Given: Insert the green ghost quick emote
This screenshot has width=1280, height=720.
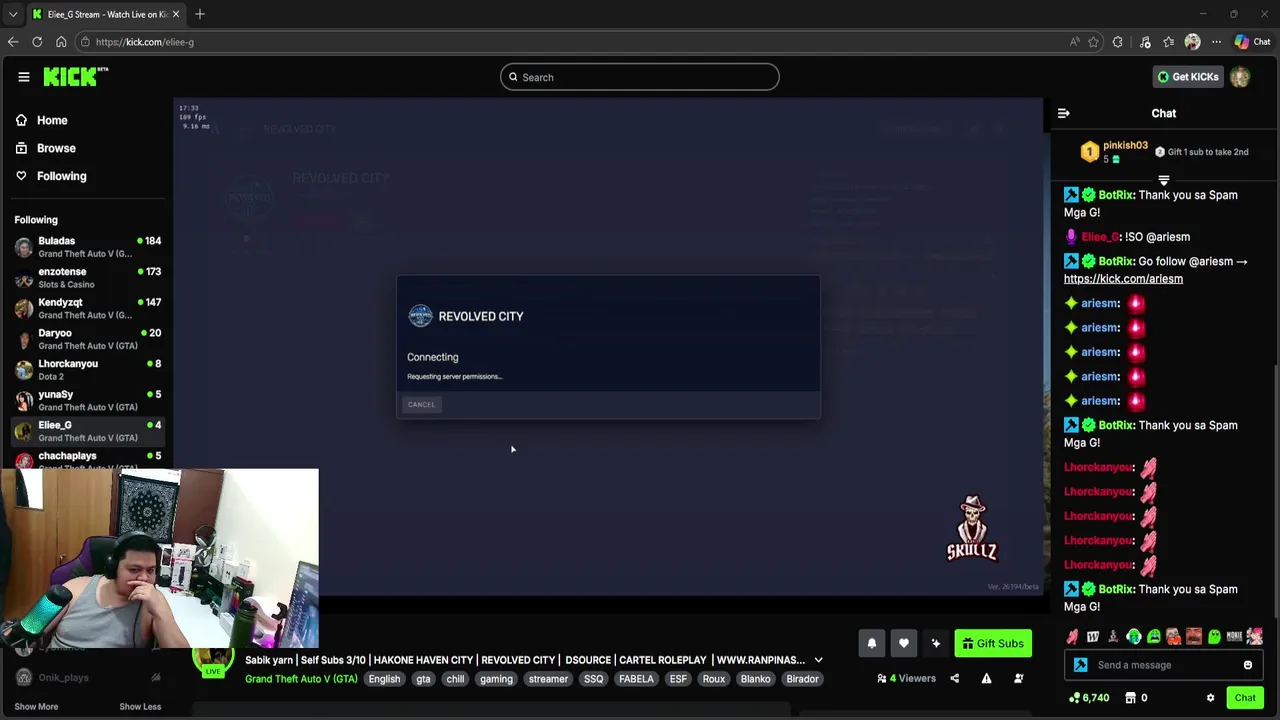Looking at the screenshot, I should point(1214,636).
